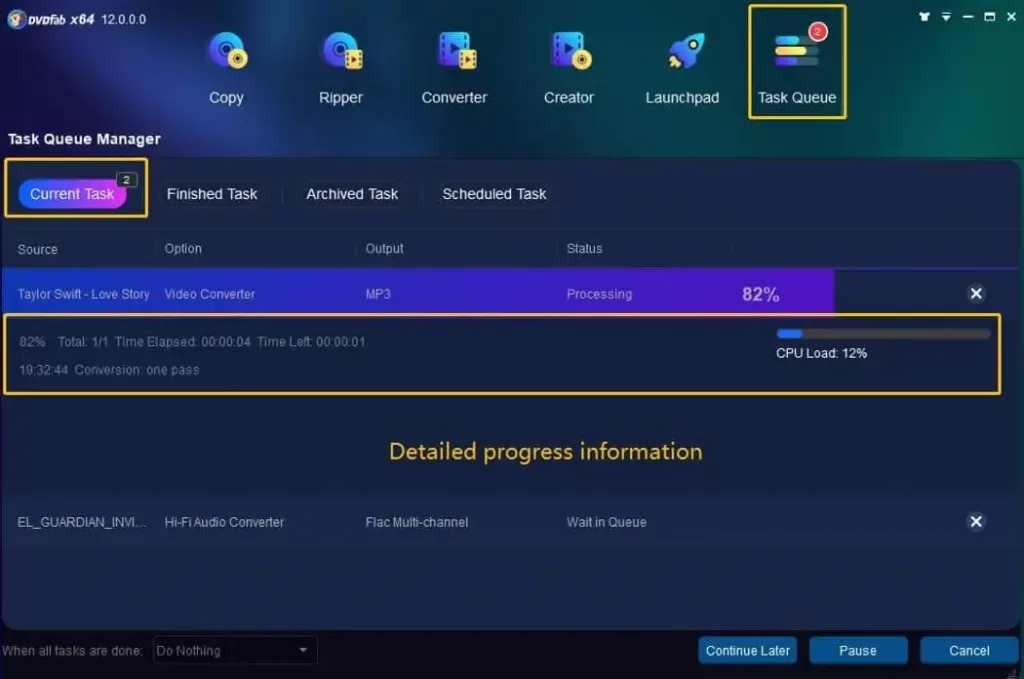Select the EL_GUARDIAN Hi-Fi Audio Converter row
The width and height of the screenshot is (1024, 679).
pos(400,522)
